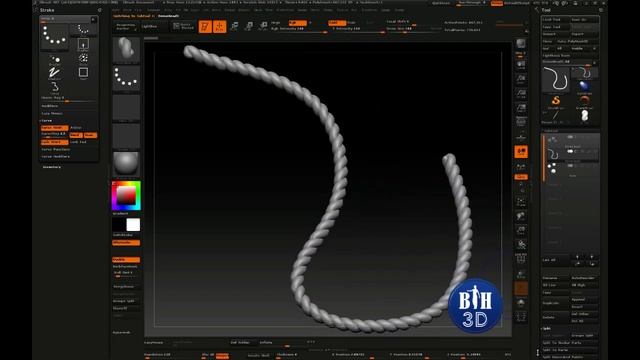This screenshot has height=360, width=640.
Task: Open the stroke dots thumbnail on left shelf
Action: point(126,78)
